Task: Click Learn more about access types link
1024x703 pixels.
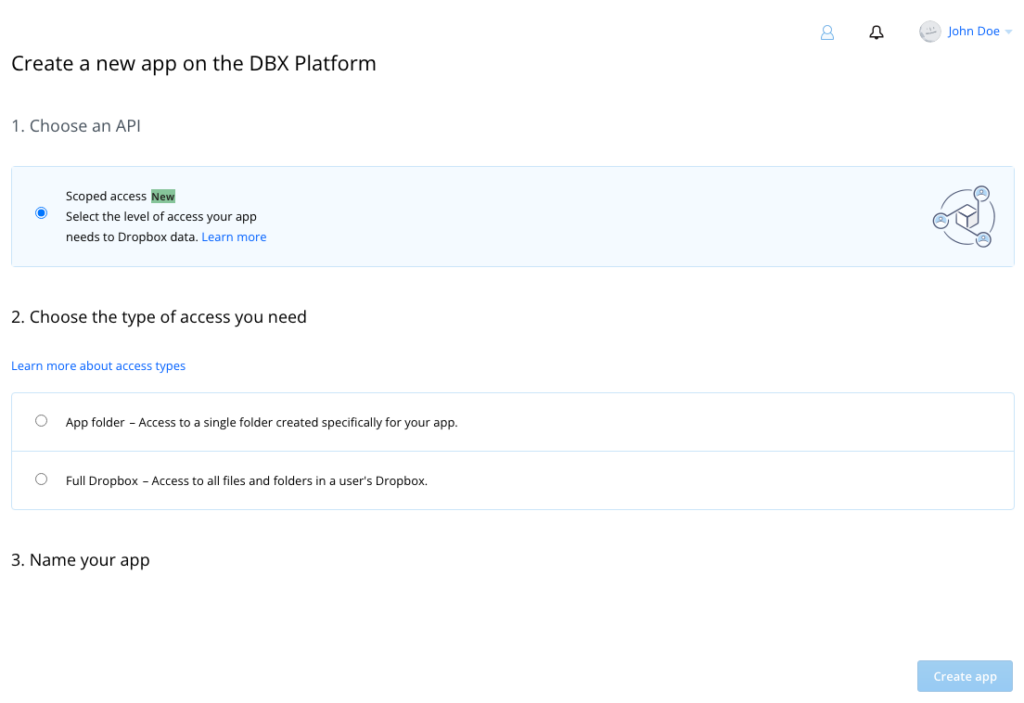Action: [x=98, y=365]
